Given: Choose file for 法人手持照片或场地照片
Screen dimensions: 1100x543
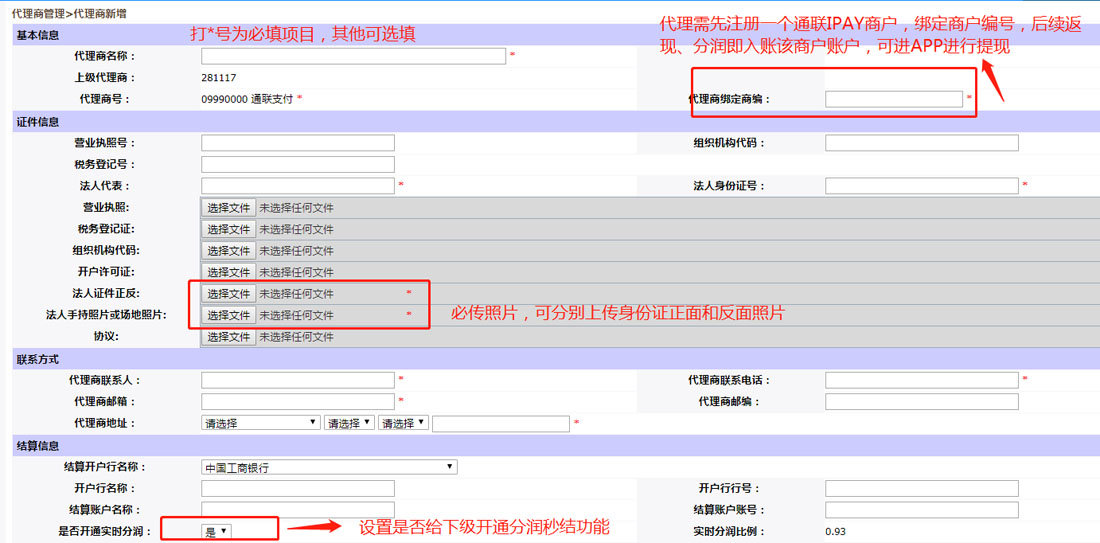Looking at the screenshot, I should tap(229, 315).
